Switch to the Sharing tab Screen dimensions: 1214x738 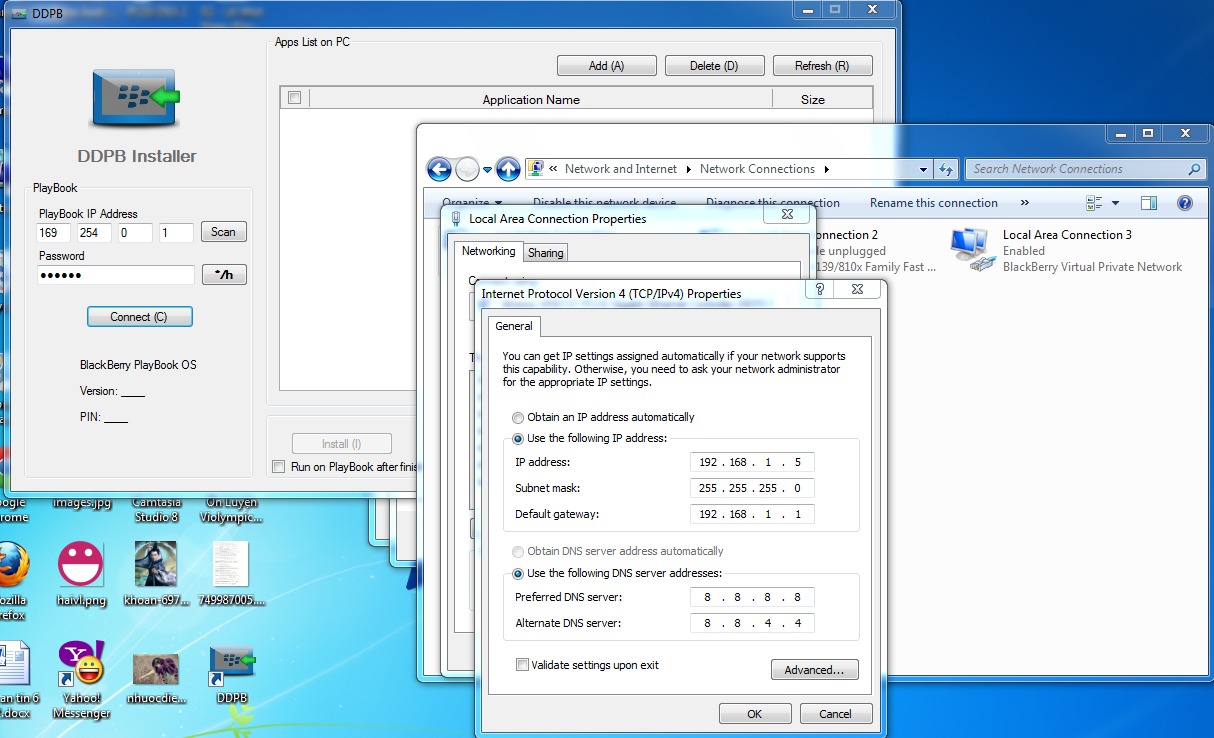(x=545, y=253)
